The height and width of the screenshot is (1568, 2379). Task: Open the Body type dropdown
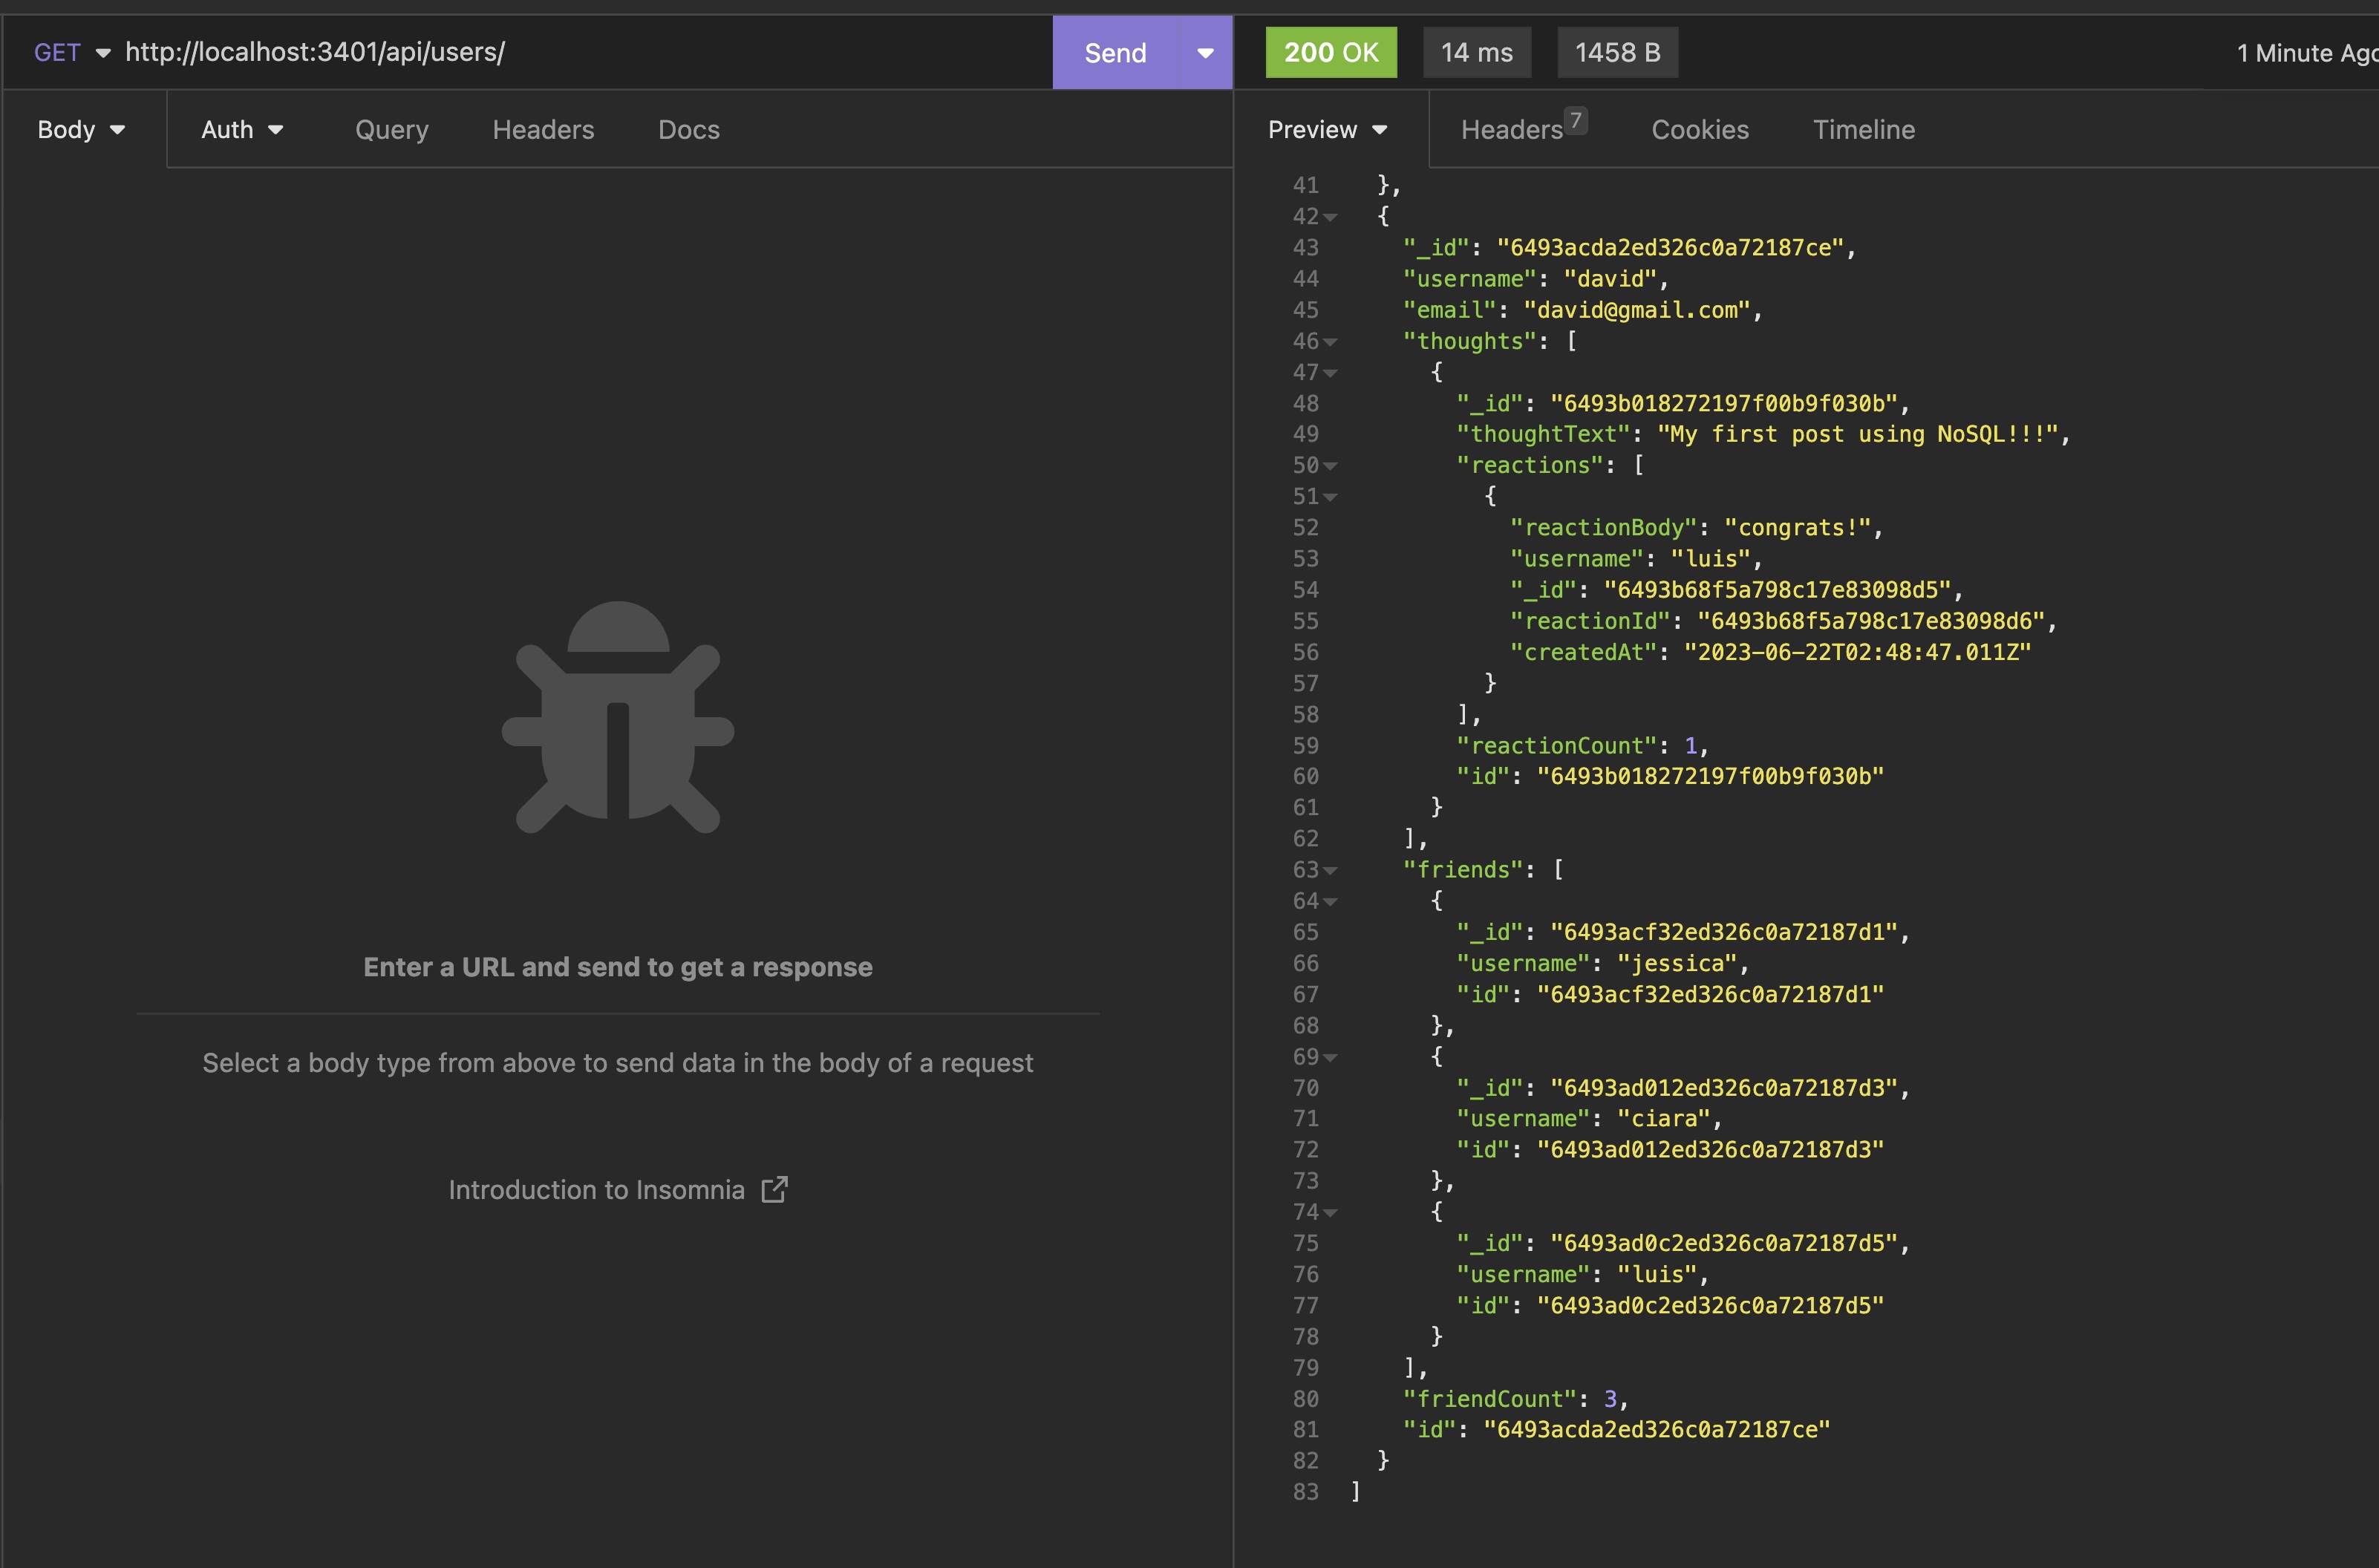pos(81,130)
